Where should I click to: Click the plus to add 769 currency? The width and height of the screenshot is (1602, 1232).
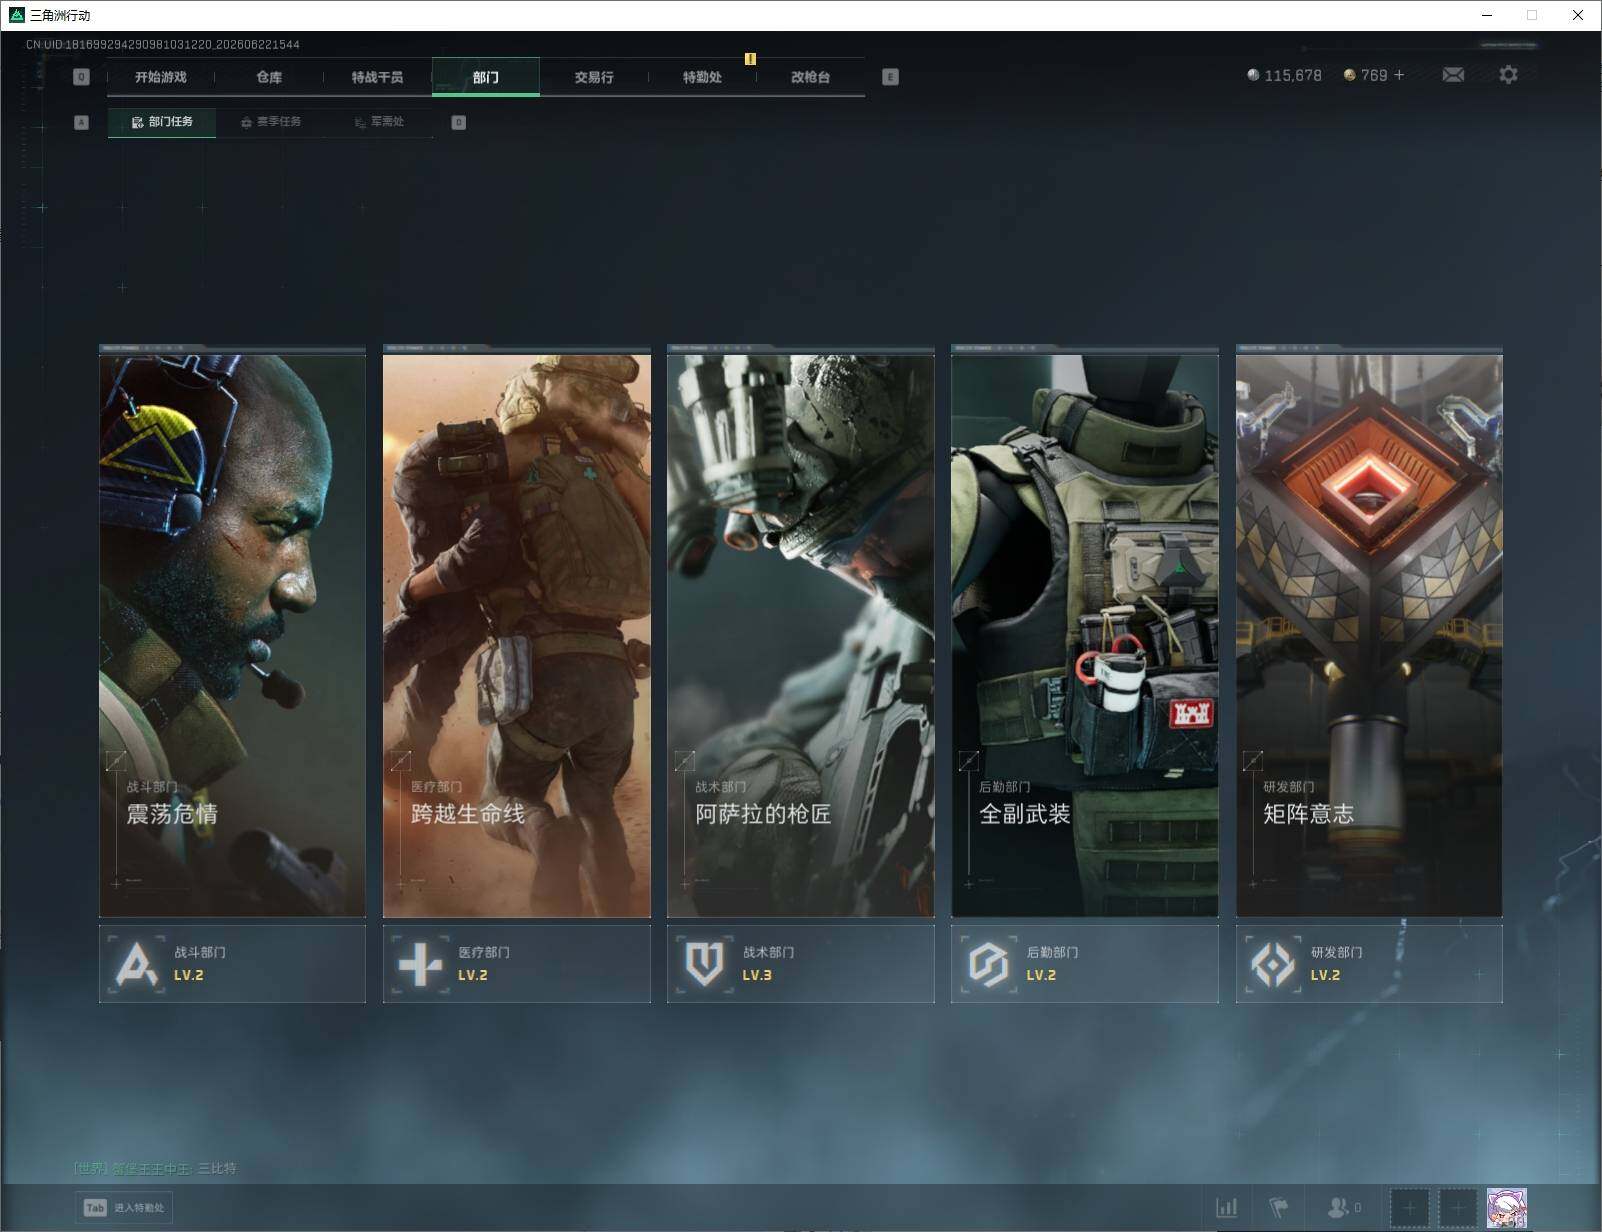click(x=1399, y=75)
